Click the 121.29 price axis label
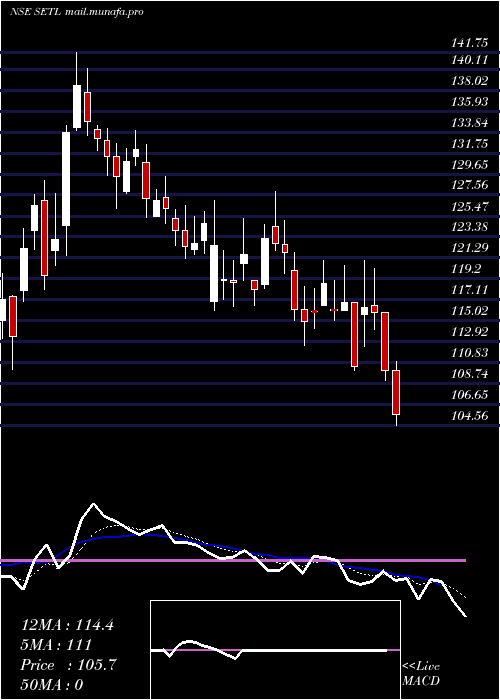The image size is (500, 700). 470,248
